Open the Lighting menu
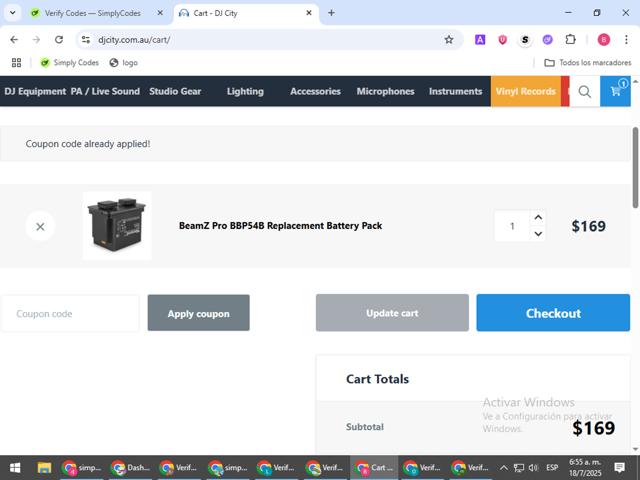This screenshot has width=640, height=480. (x=245, y=91)
